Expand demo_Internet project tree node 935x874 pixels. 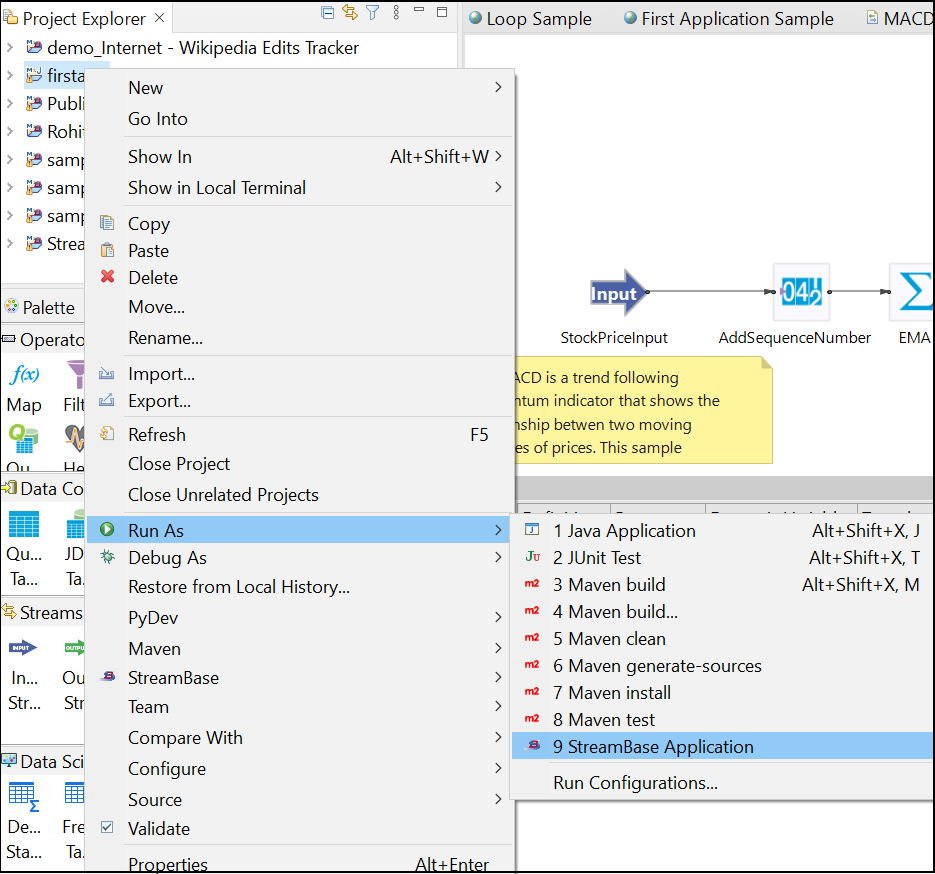coord(10,47)
